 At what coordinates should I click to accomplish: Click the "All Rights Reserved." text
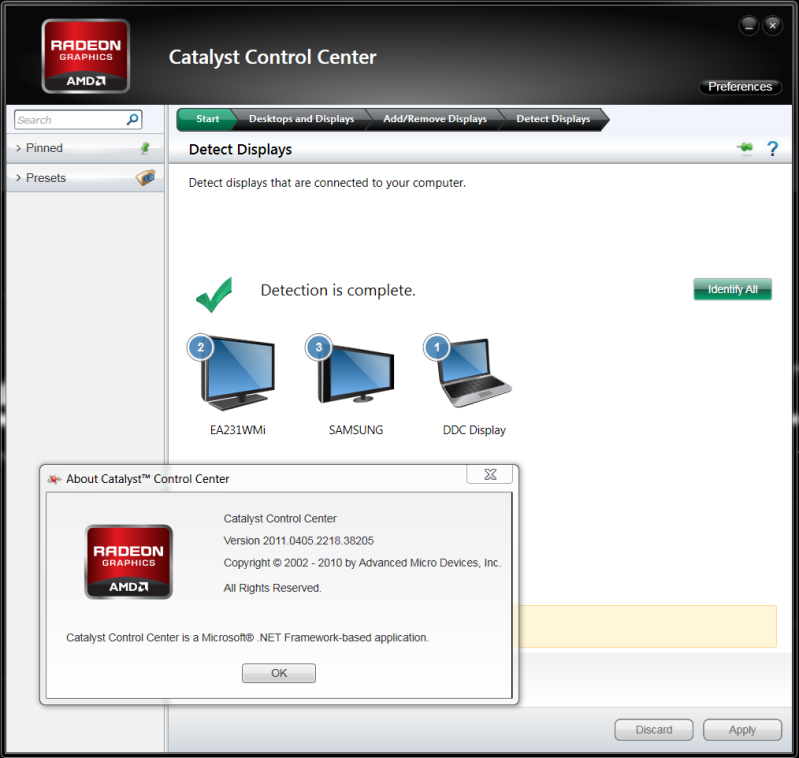(272, 588)
